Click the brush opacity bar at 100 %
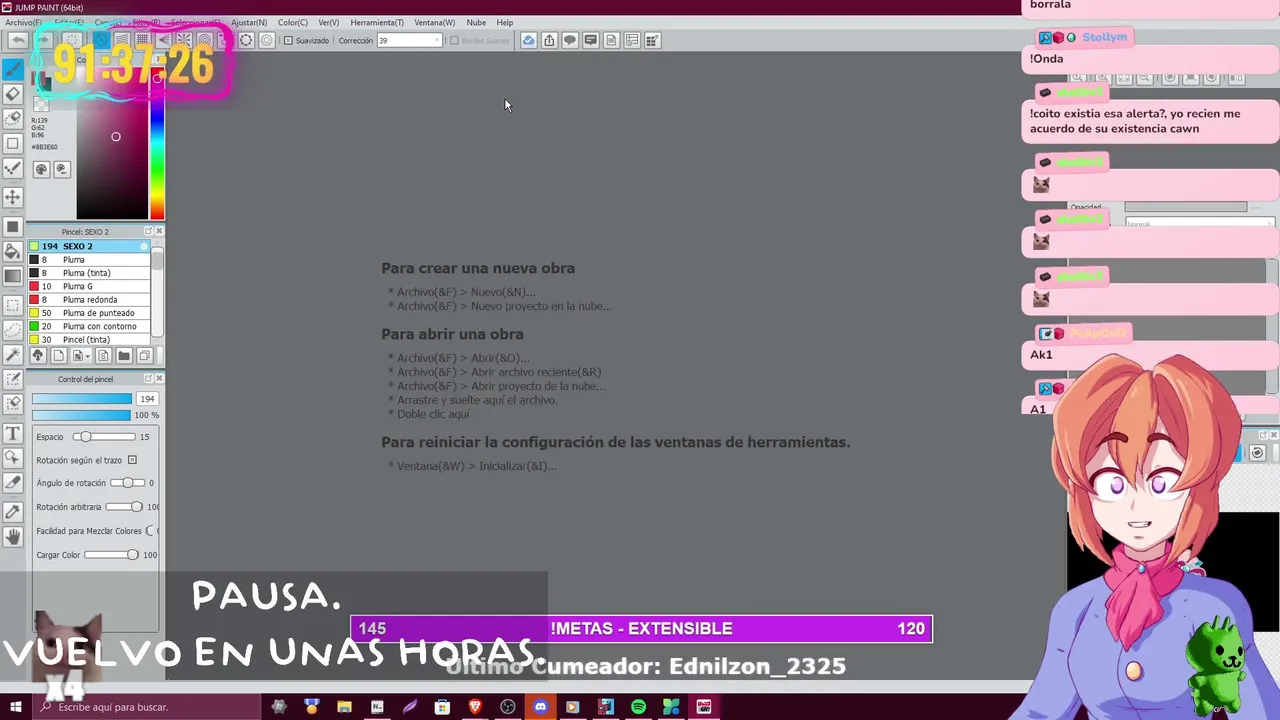 [x=82, y=415]
